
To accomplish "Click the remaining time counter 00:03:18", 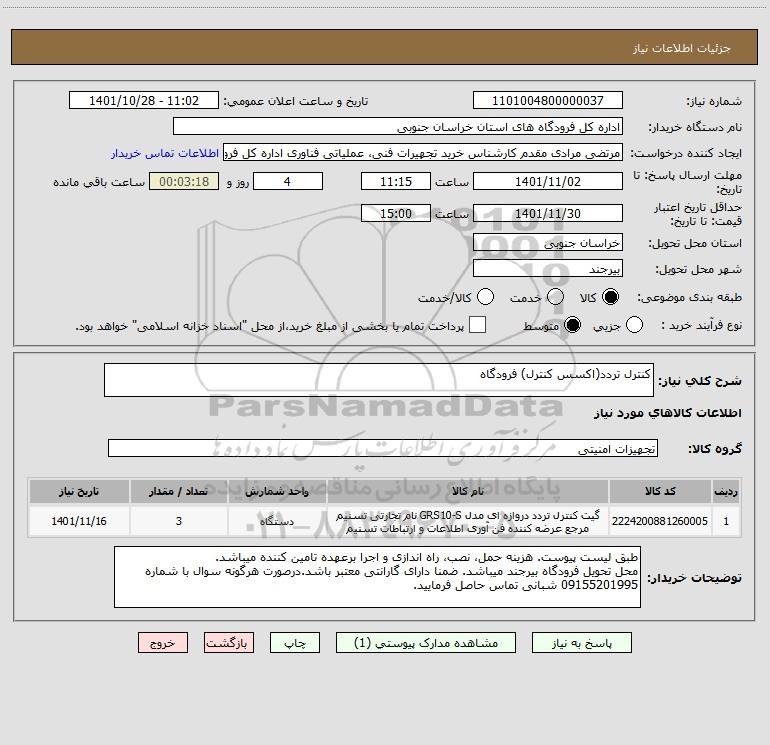I will pos(184,181).
